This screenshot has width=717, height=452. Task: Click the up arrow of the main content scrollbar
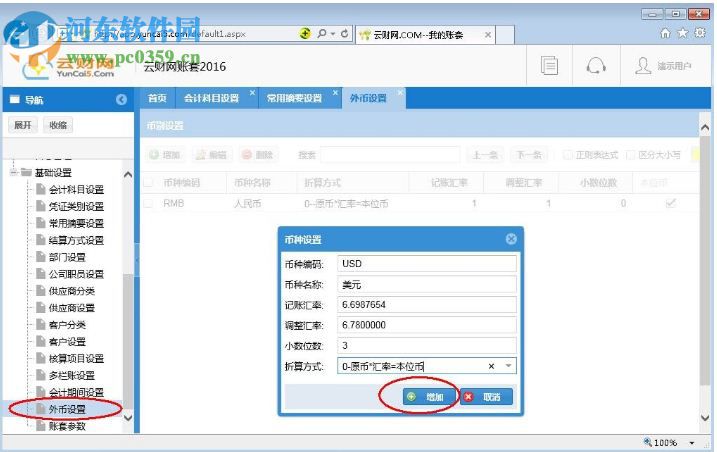pos(705,128)
